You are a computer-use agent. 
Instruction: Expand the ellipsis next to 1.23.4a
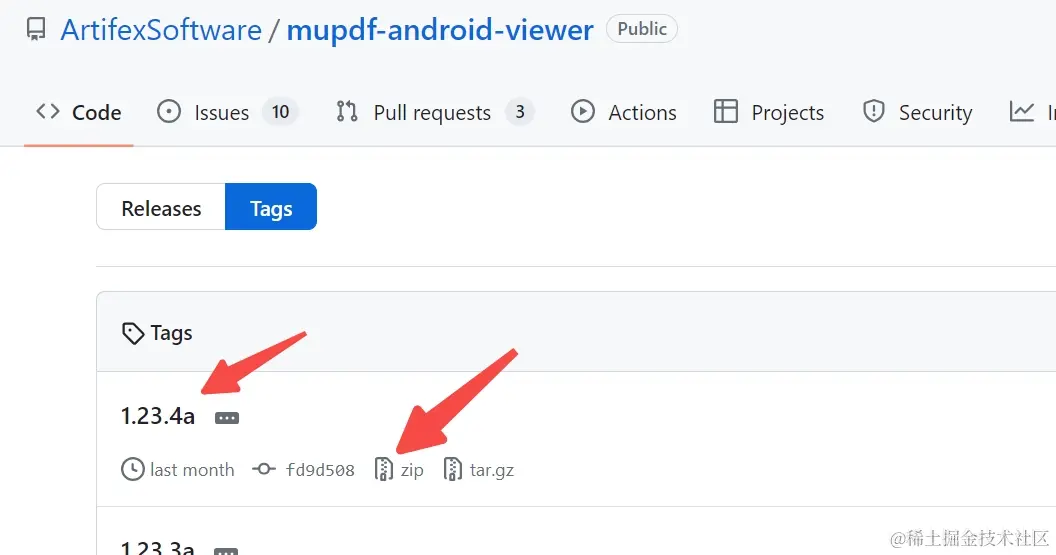(x=227, y=418)
